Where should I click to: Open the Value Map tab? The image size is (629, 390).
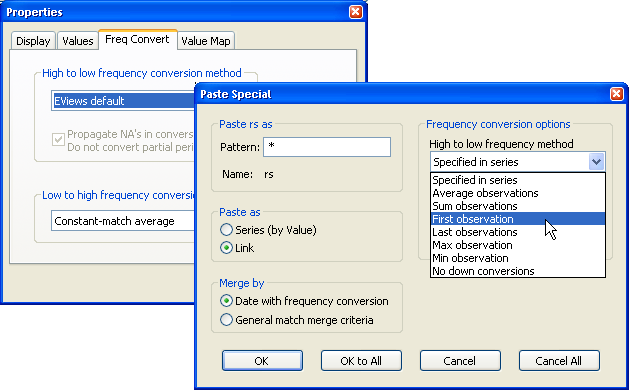(x=206, y=41)
